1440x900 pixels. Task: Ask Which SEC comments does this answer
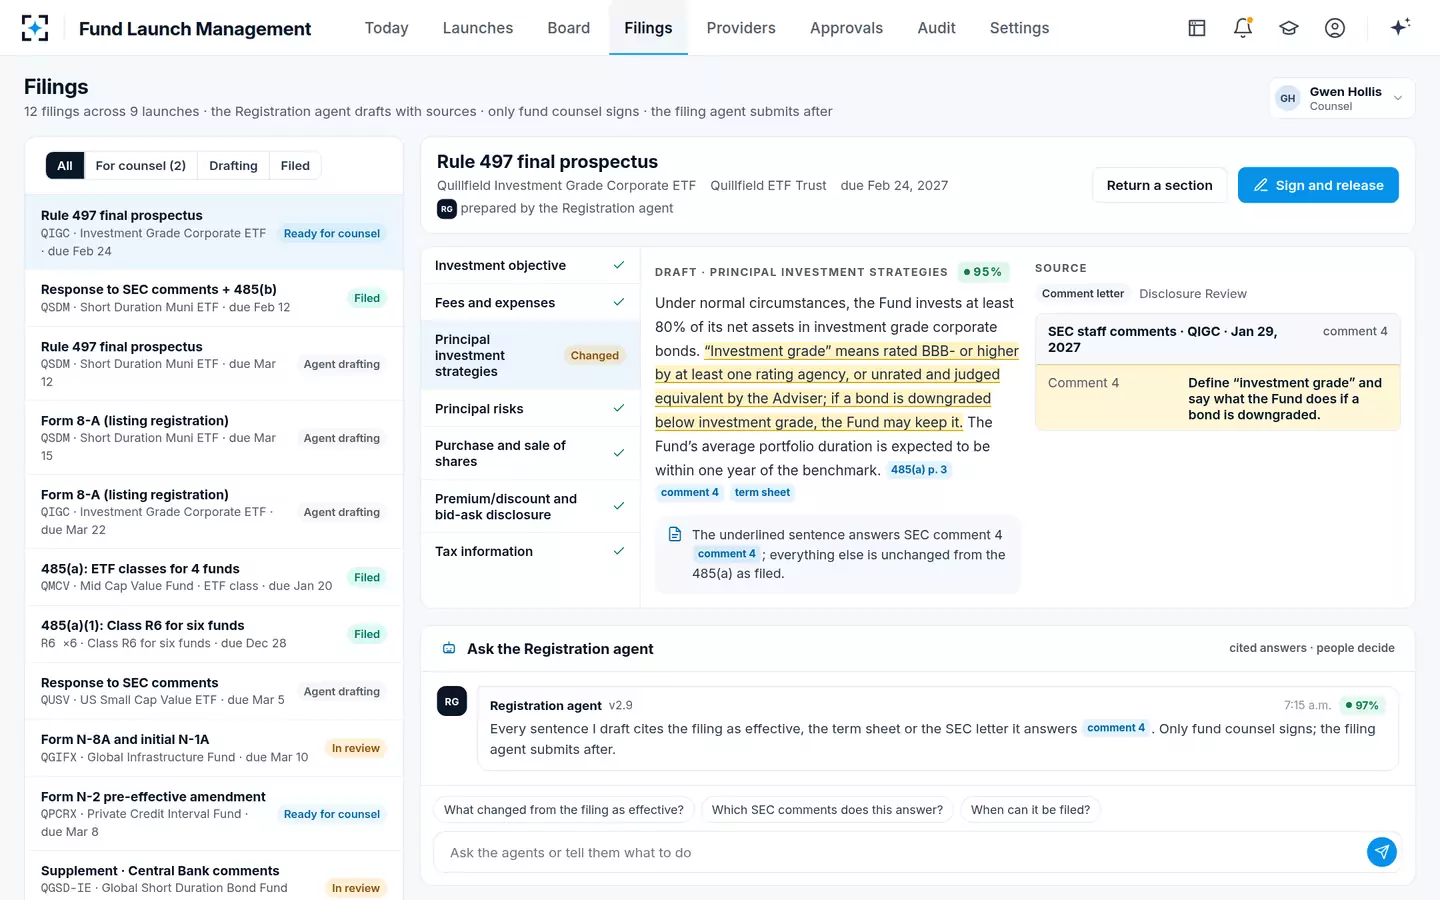(x=827, y=810)
